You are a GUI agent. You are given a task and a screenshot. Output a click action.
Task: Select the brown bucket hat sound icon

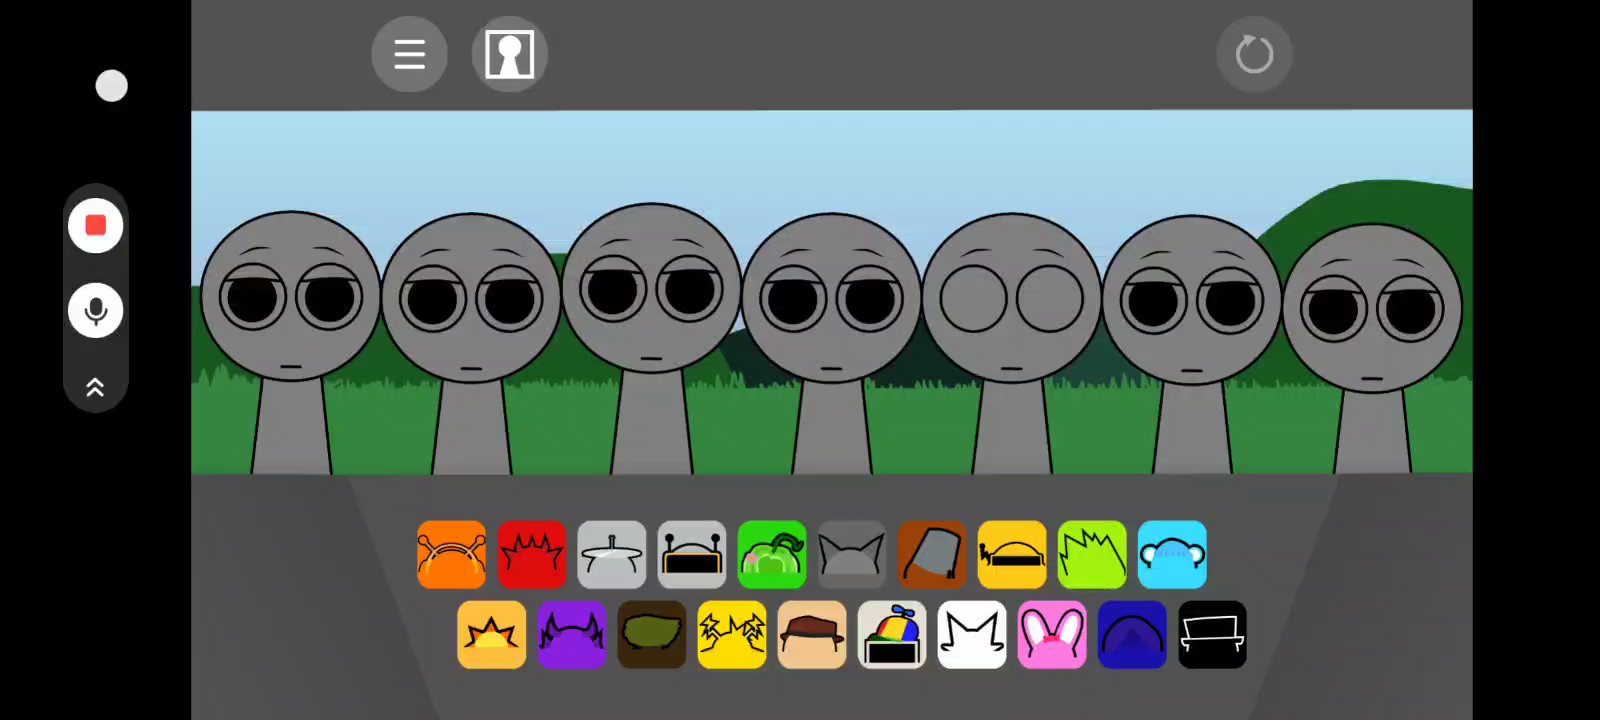931,555
